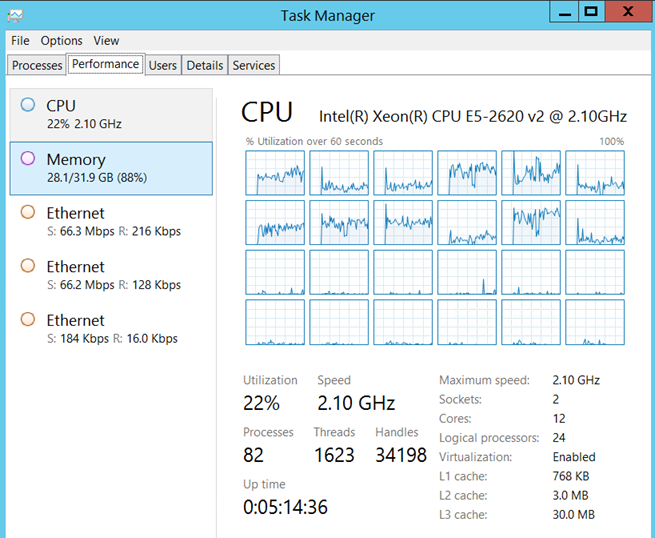Click the bottom-right logical processor graph
The width and height of the screenshot is (655, 538).
coord(595,322)
